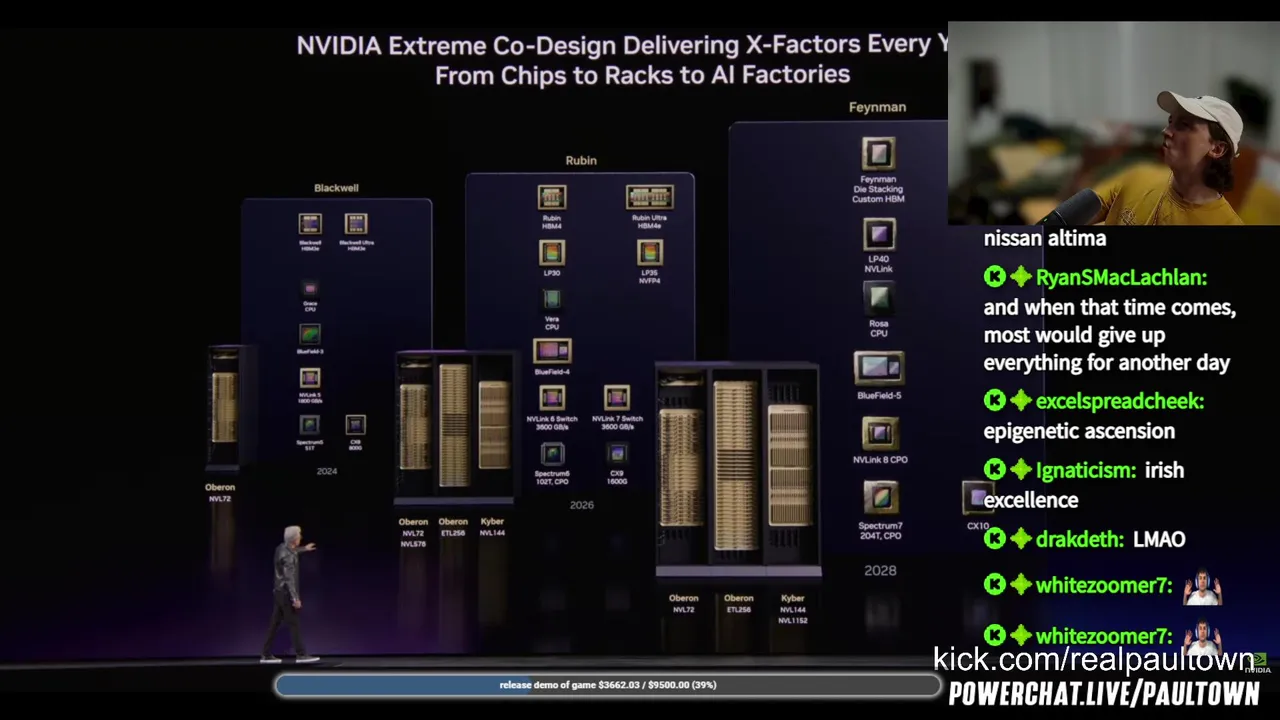Click the 2026 Kyber NVL144 rack image
Screen dimensions: 1280x720
pyautogui.click(x=493, y=424)
